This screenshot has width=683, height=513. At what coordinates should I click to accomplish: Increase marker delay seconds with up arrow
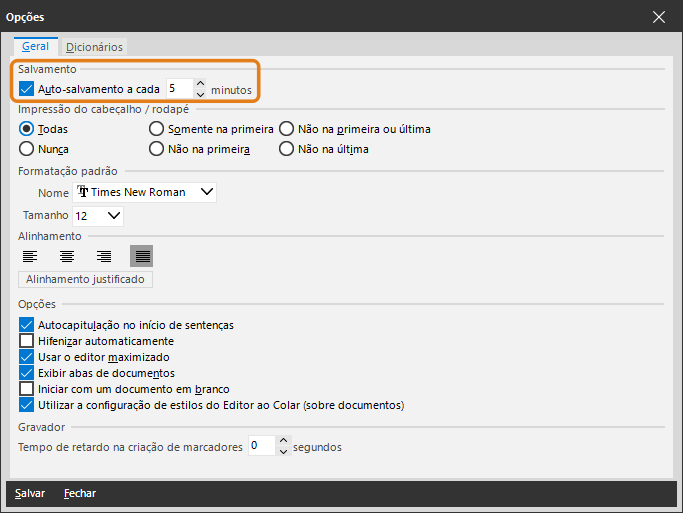[x=284, y=441]
